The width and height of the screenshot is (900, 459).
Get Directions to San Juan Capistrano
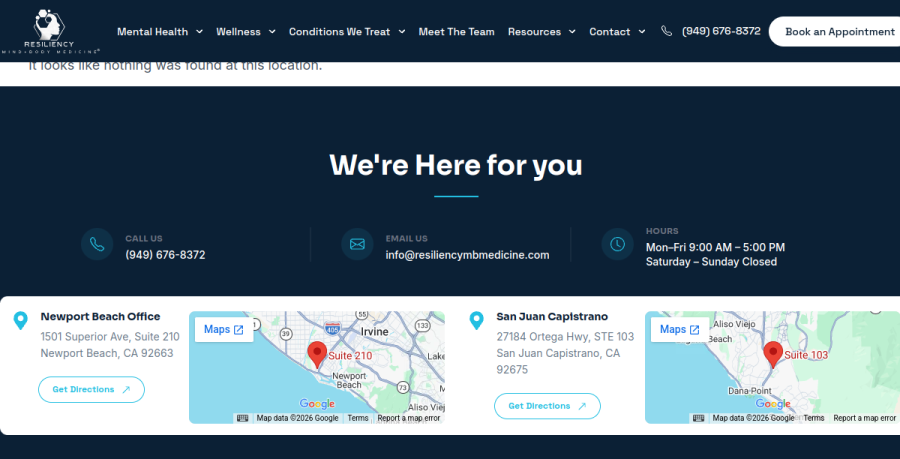tap(547, 406)
